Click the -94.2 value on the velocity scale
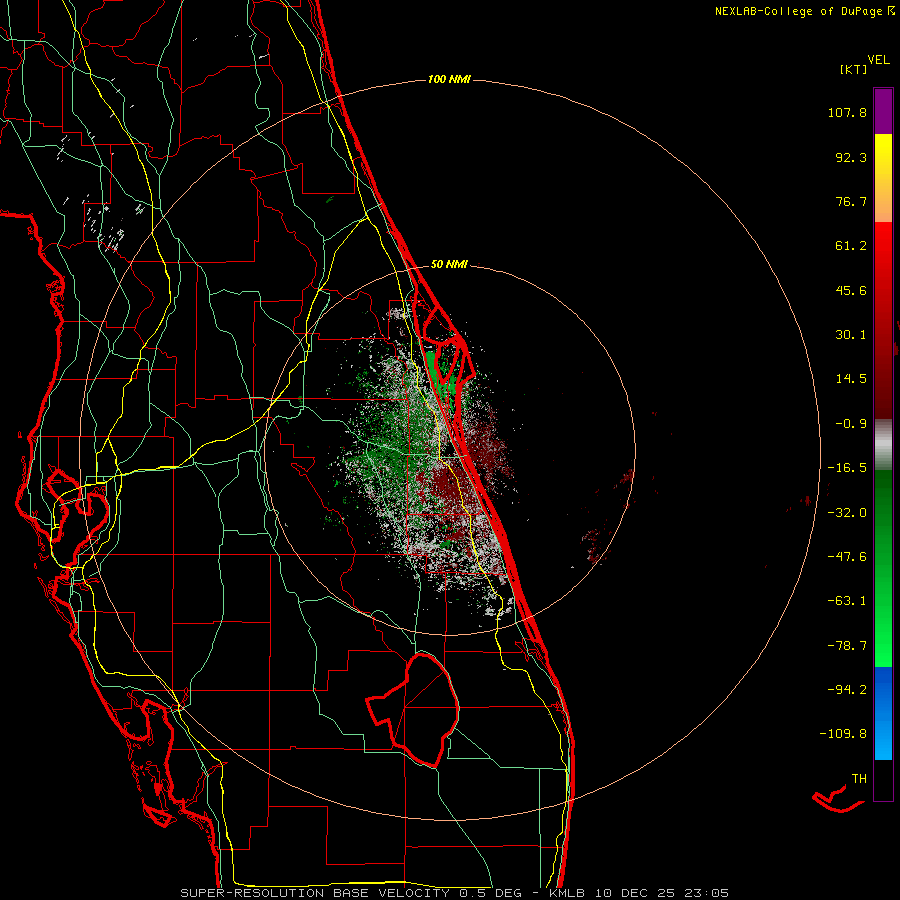The image size is (900, 900). [847, 689]
